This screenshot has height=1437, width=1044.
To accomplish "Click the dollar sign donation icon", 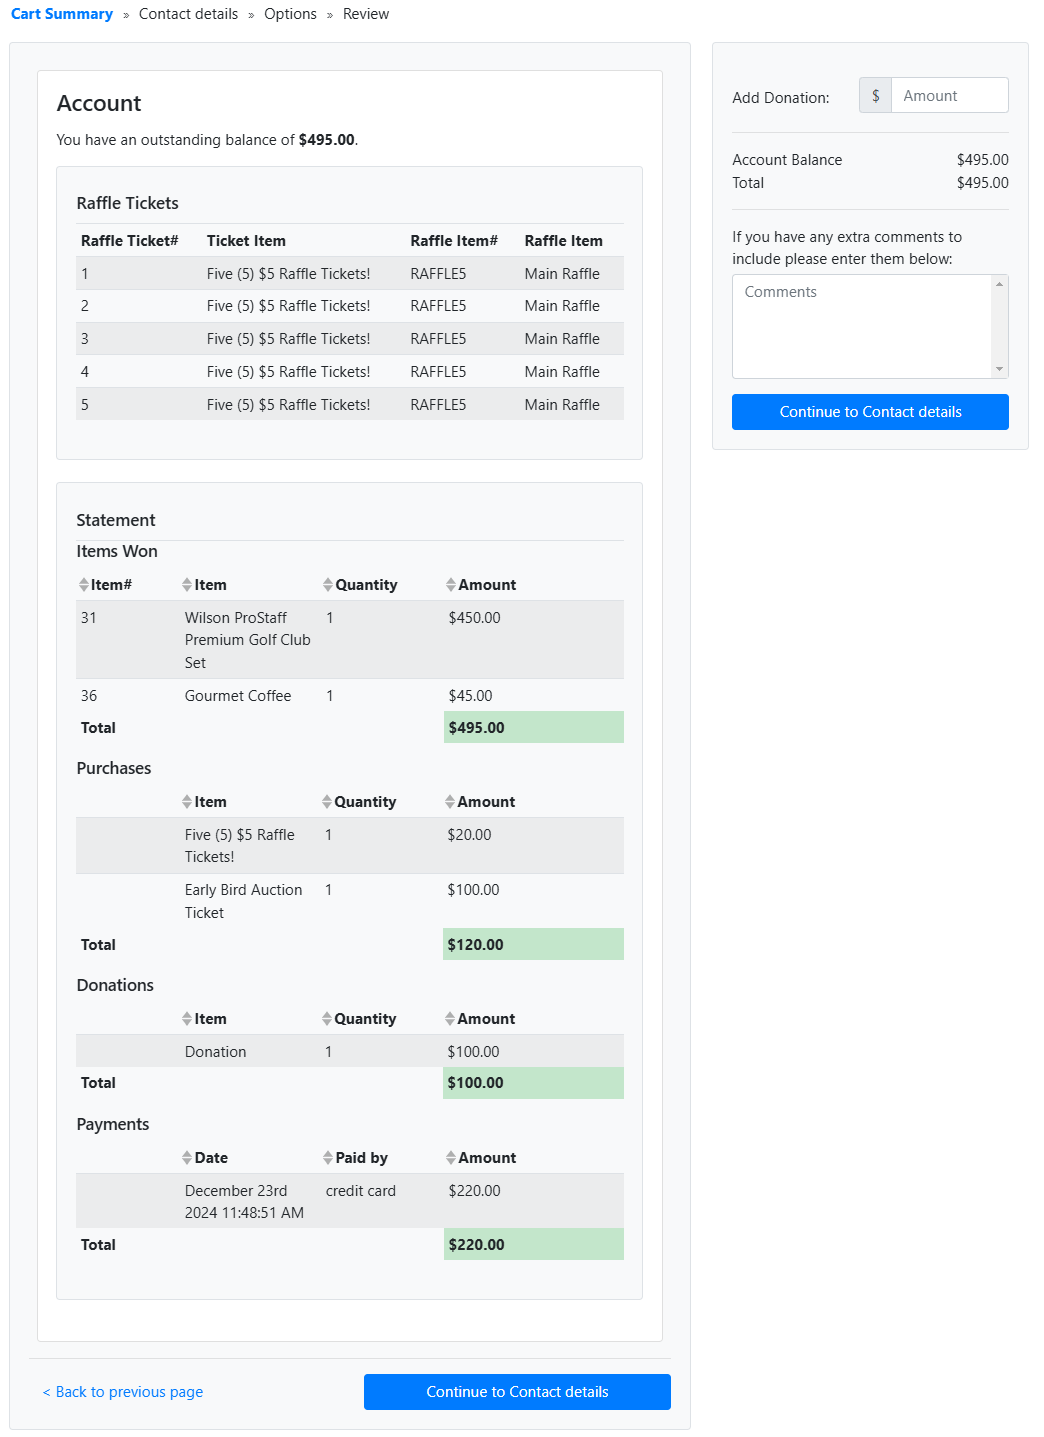I will point(875,96).
